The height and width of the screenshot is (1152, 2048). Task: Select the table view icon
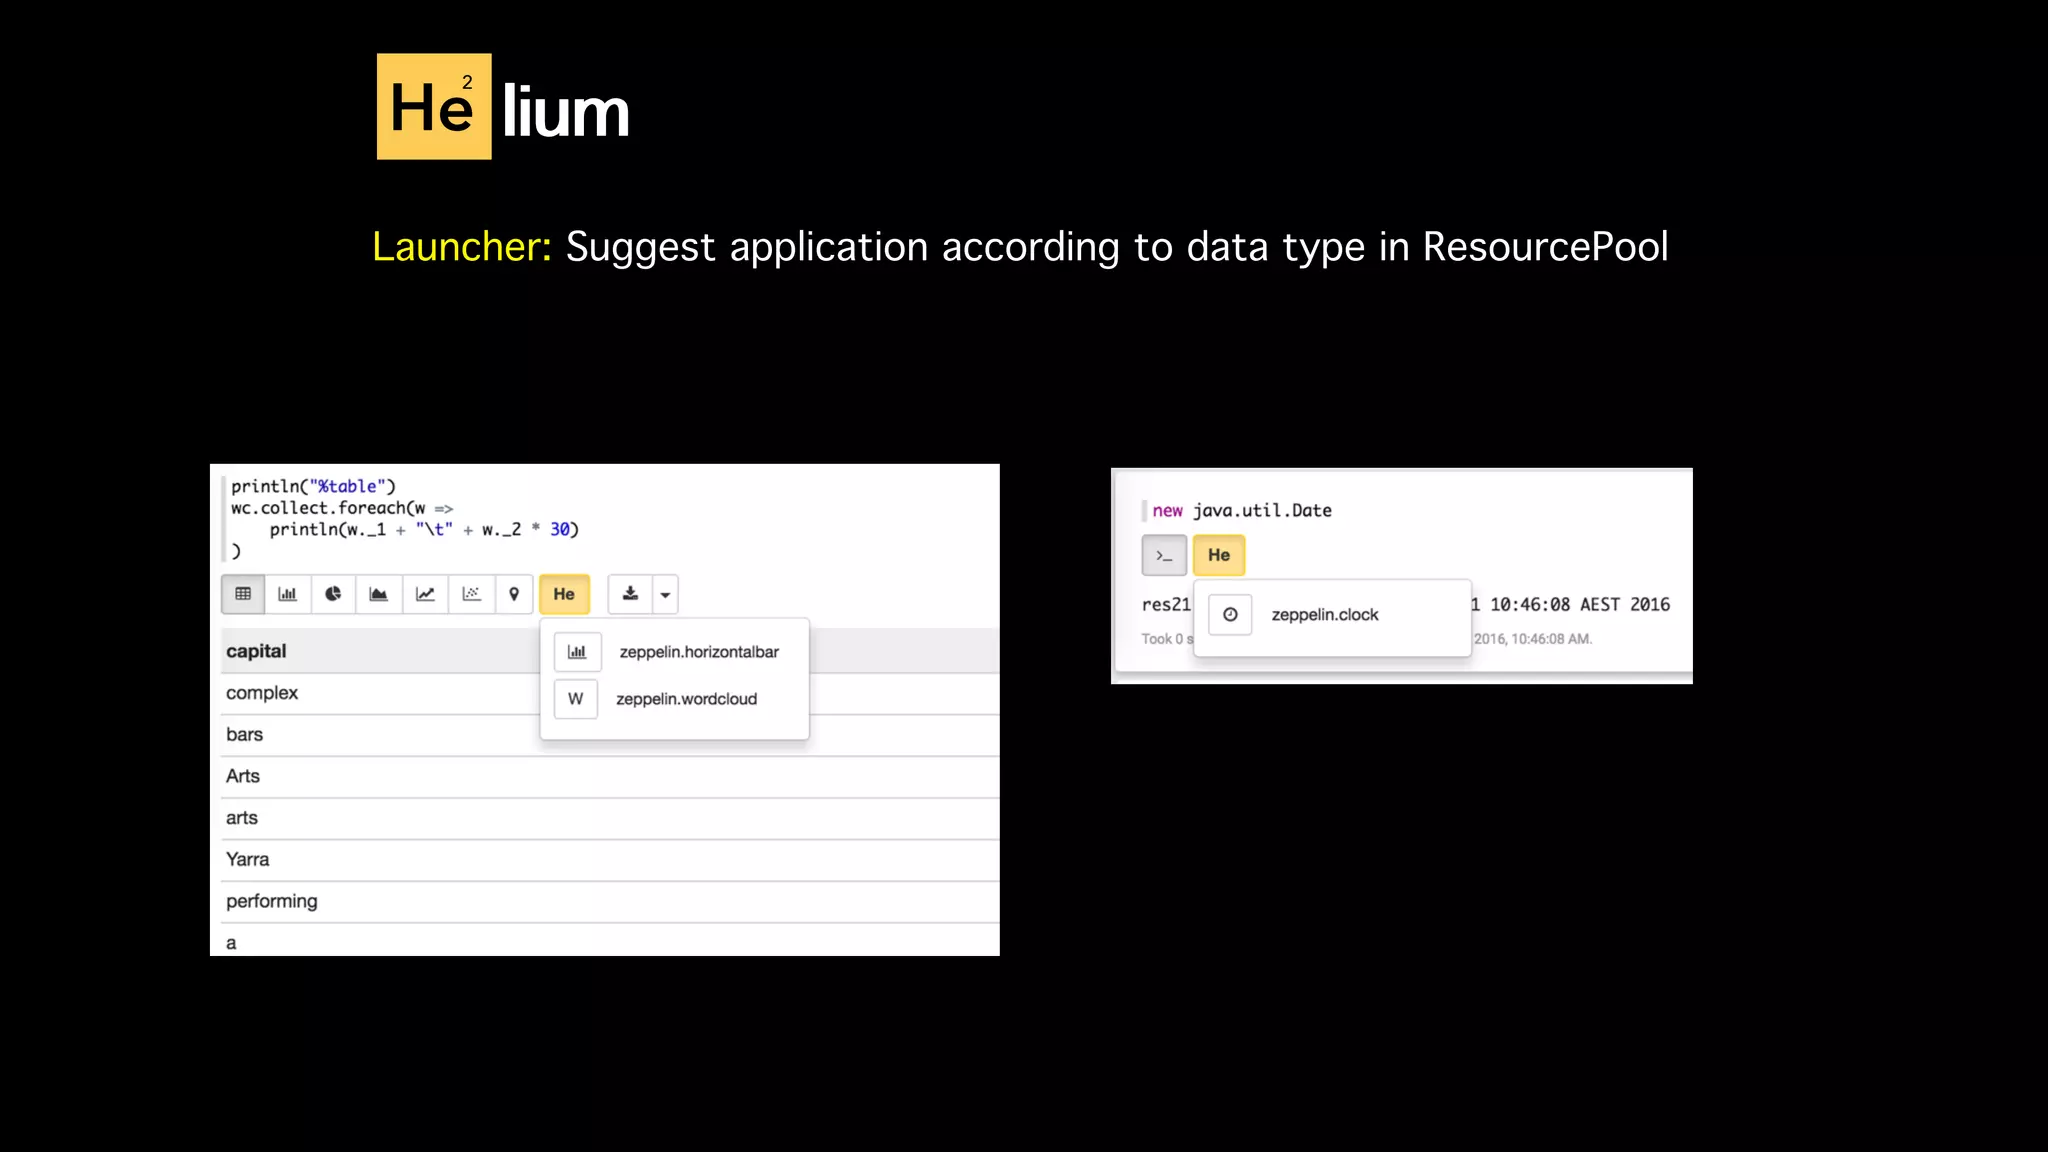click(x=243, y=594)
